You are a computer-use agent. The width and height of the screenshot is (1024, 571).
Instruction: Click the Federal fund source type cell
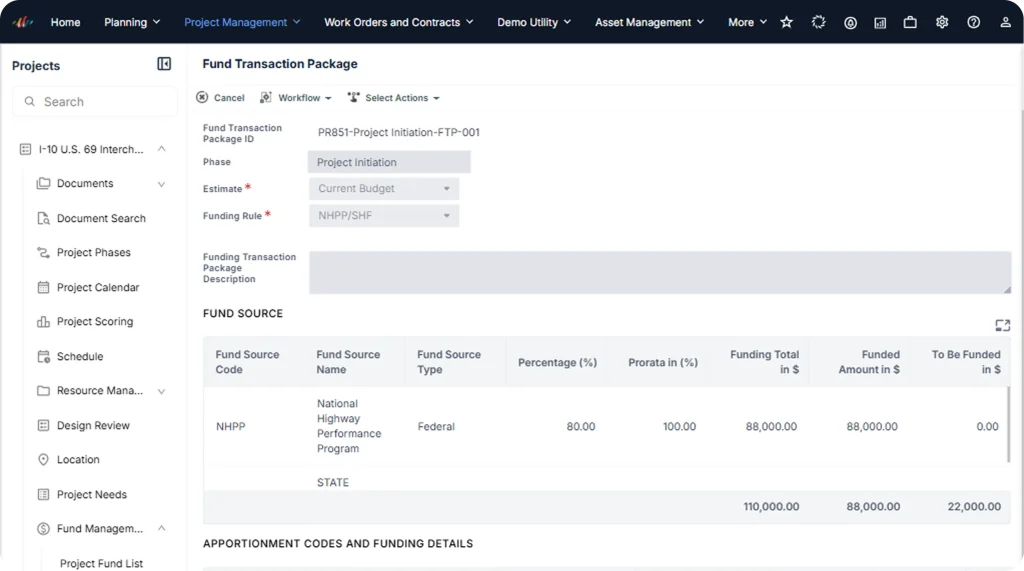(x=436, y=427)
